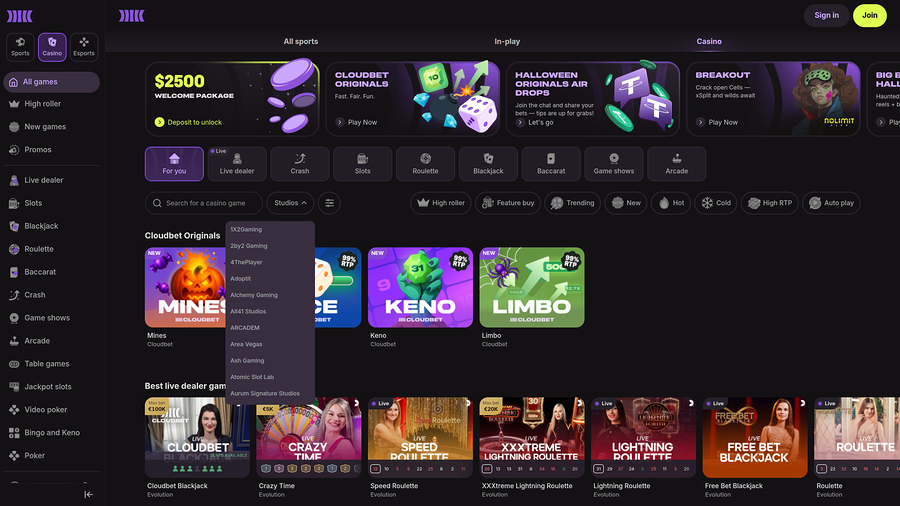The width and height of the screenshot is (900, 506).
Task: Choose Aurum Signature Studios from studios list
Action: tap(270, 394)
